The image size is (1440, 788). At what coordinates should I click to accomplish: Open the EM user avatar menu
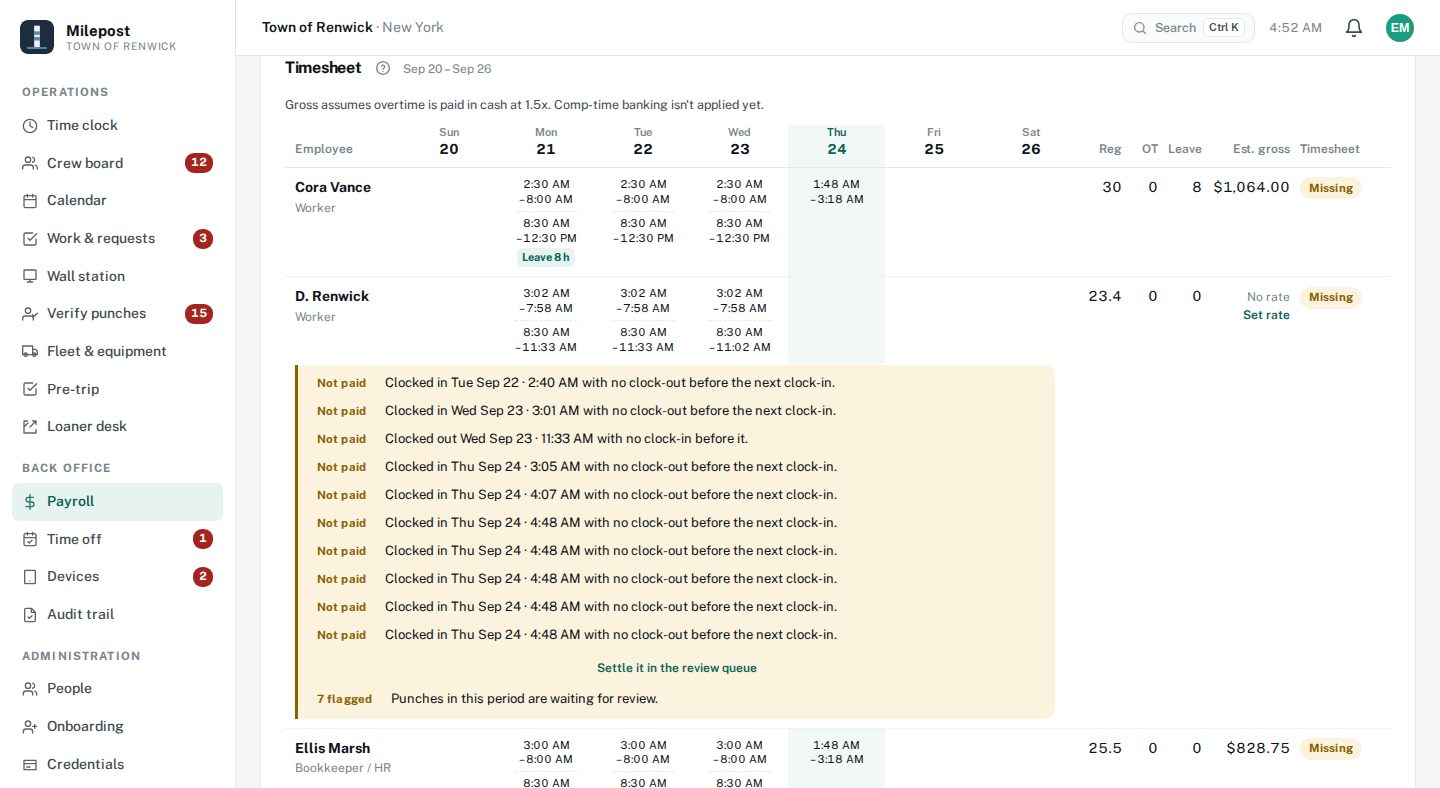(1400, 28)
